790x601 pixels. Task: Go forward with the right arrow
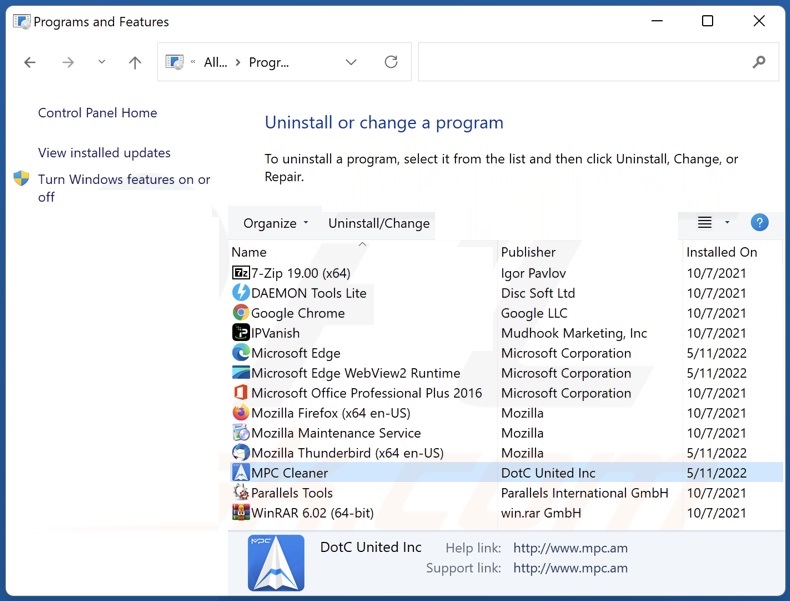point(68,62)
